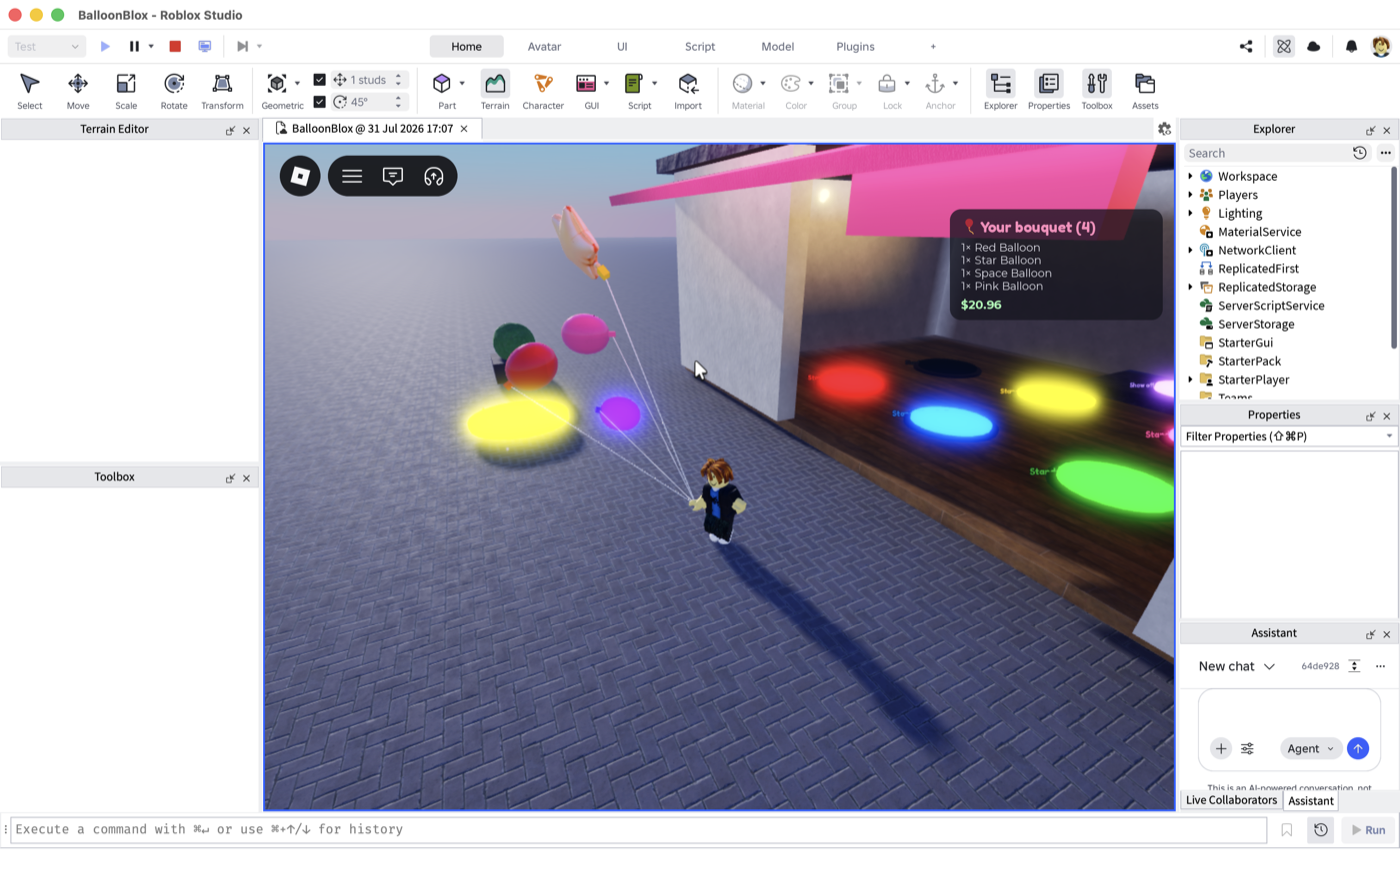Open the Transform tool
Screen dimensions: 1400x878
(x=222, y=90)
